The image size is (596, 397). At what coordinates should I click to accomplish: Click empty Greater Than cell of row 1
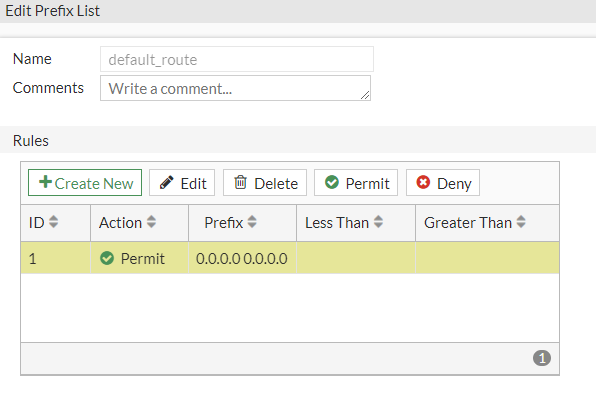click(487, 258)
